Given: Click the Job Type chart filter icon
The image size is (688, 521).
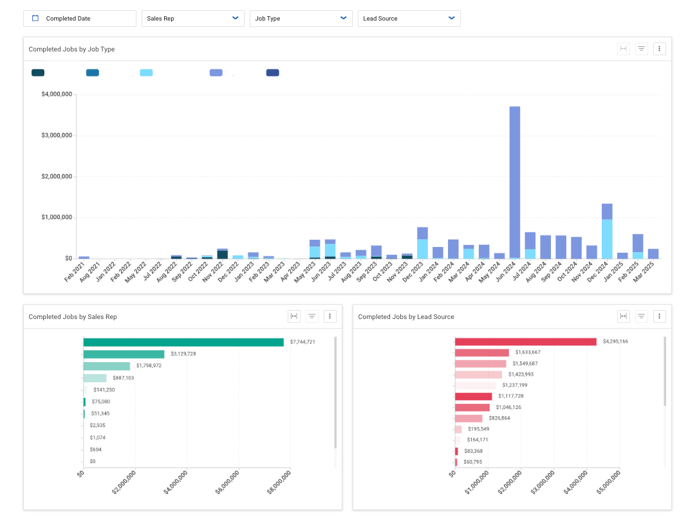Looking at the screenshot, I should tap(641, 49).
